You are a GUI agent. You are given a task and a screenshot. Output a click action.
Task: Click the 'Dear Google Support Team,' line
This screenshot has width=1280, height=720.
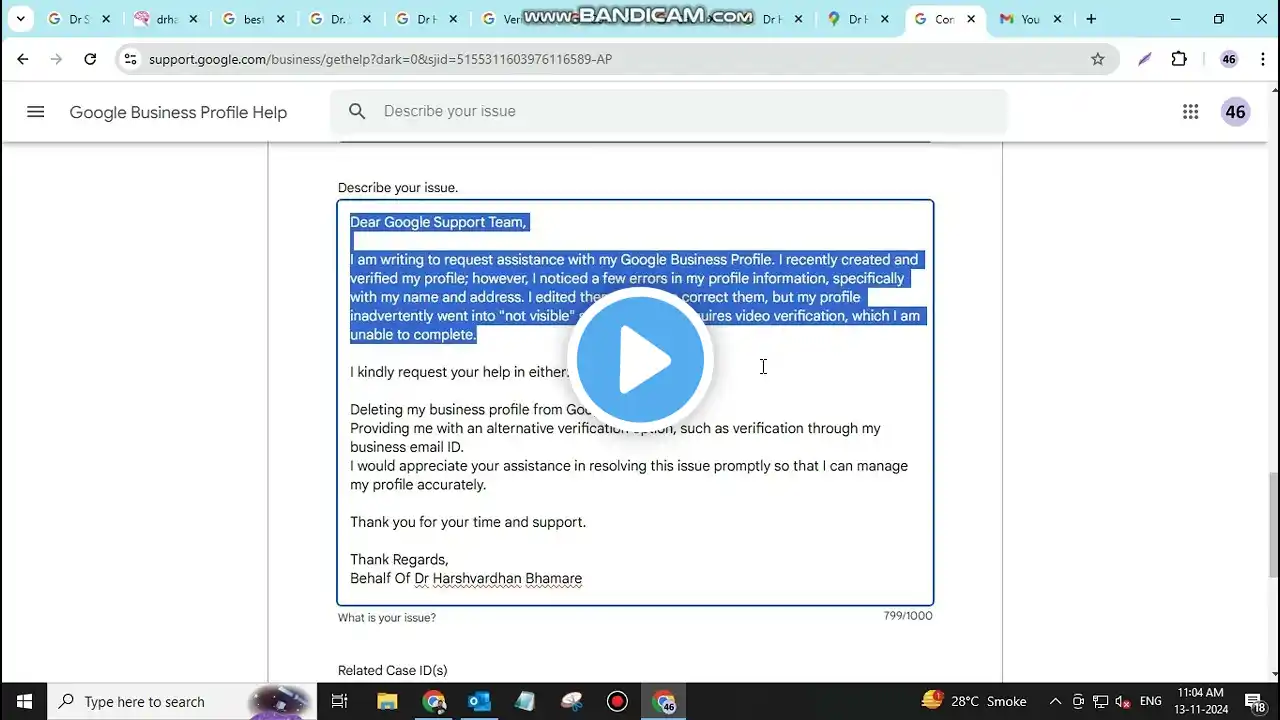click(x=438, y=222)
